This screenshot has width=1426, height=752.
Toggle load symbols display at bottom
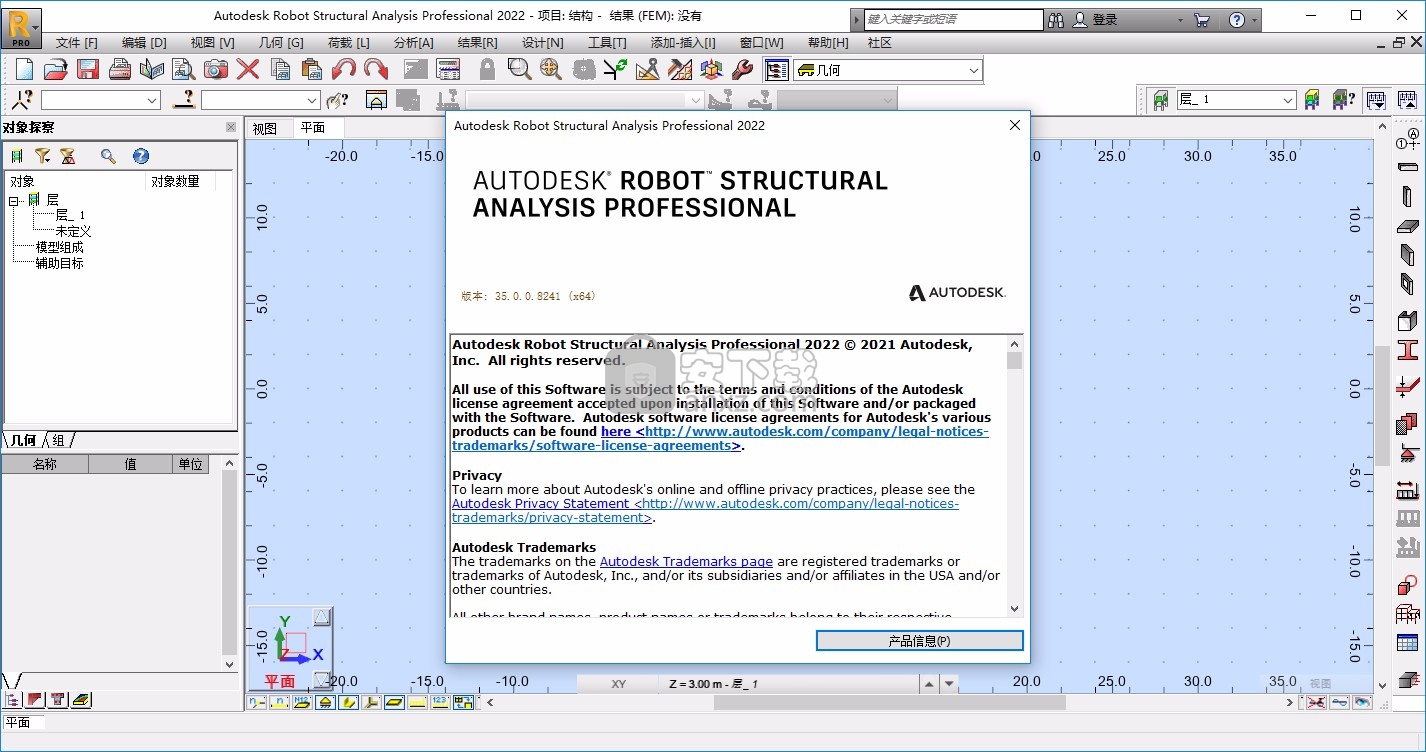pos(417,702)
